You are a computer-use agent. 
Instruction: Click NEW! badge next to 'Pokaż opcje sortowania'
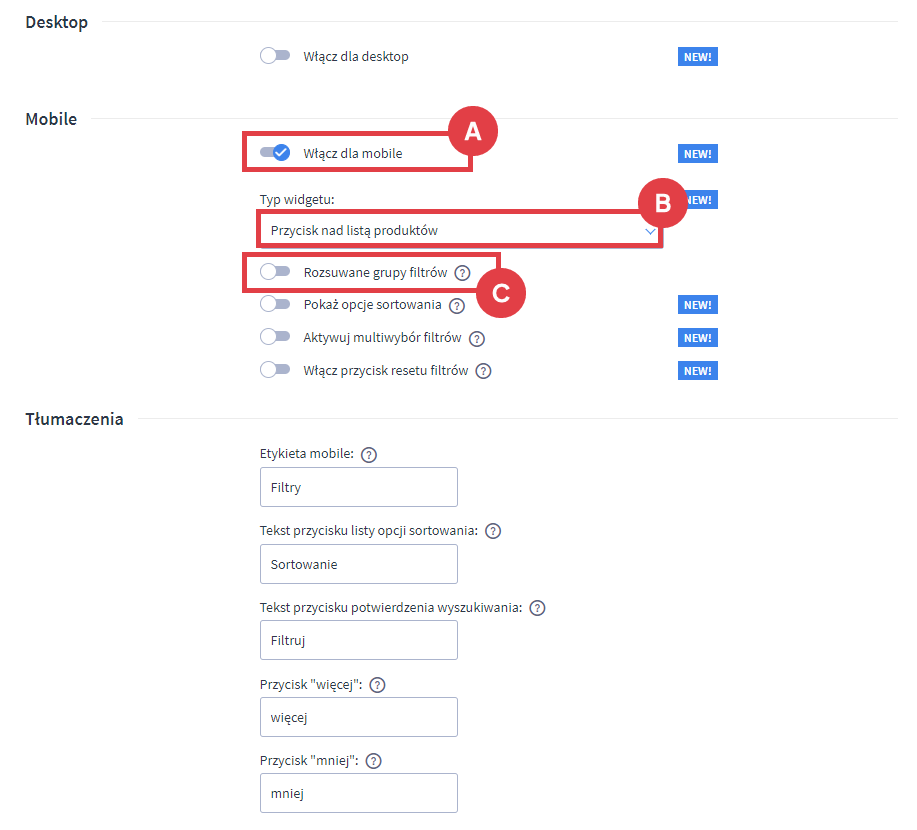click(698, 305)
